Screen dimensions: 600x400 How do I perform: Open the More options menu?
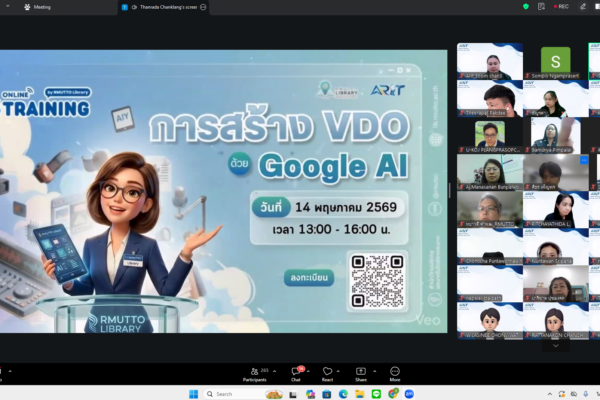395,374
